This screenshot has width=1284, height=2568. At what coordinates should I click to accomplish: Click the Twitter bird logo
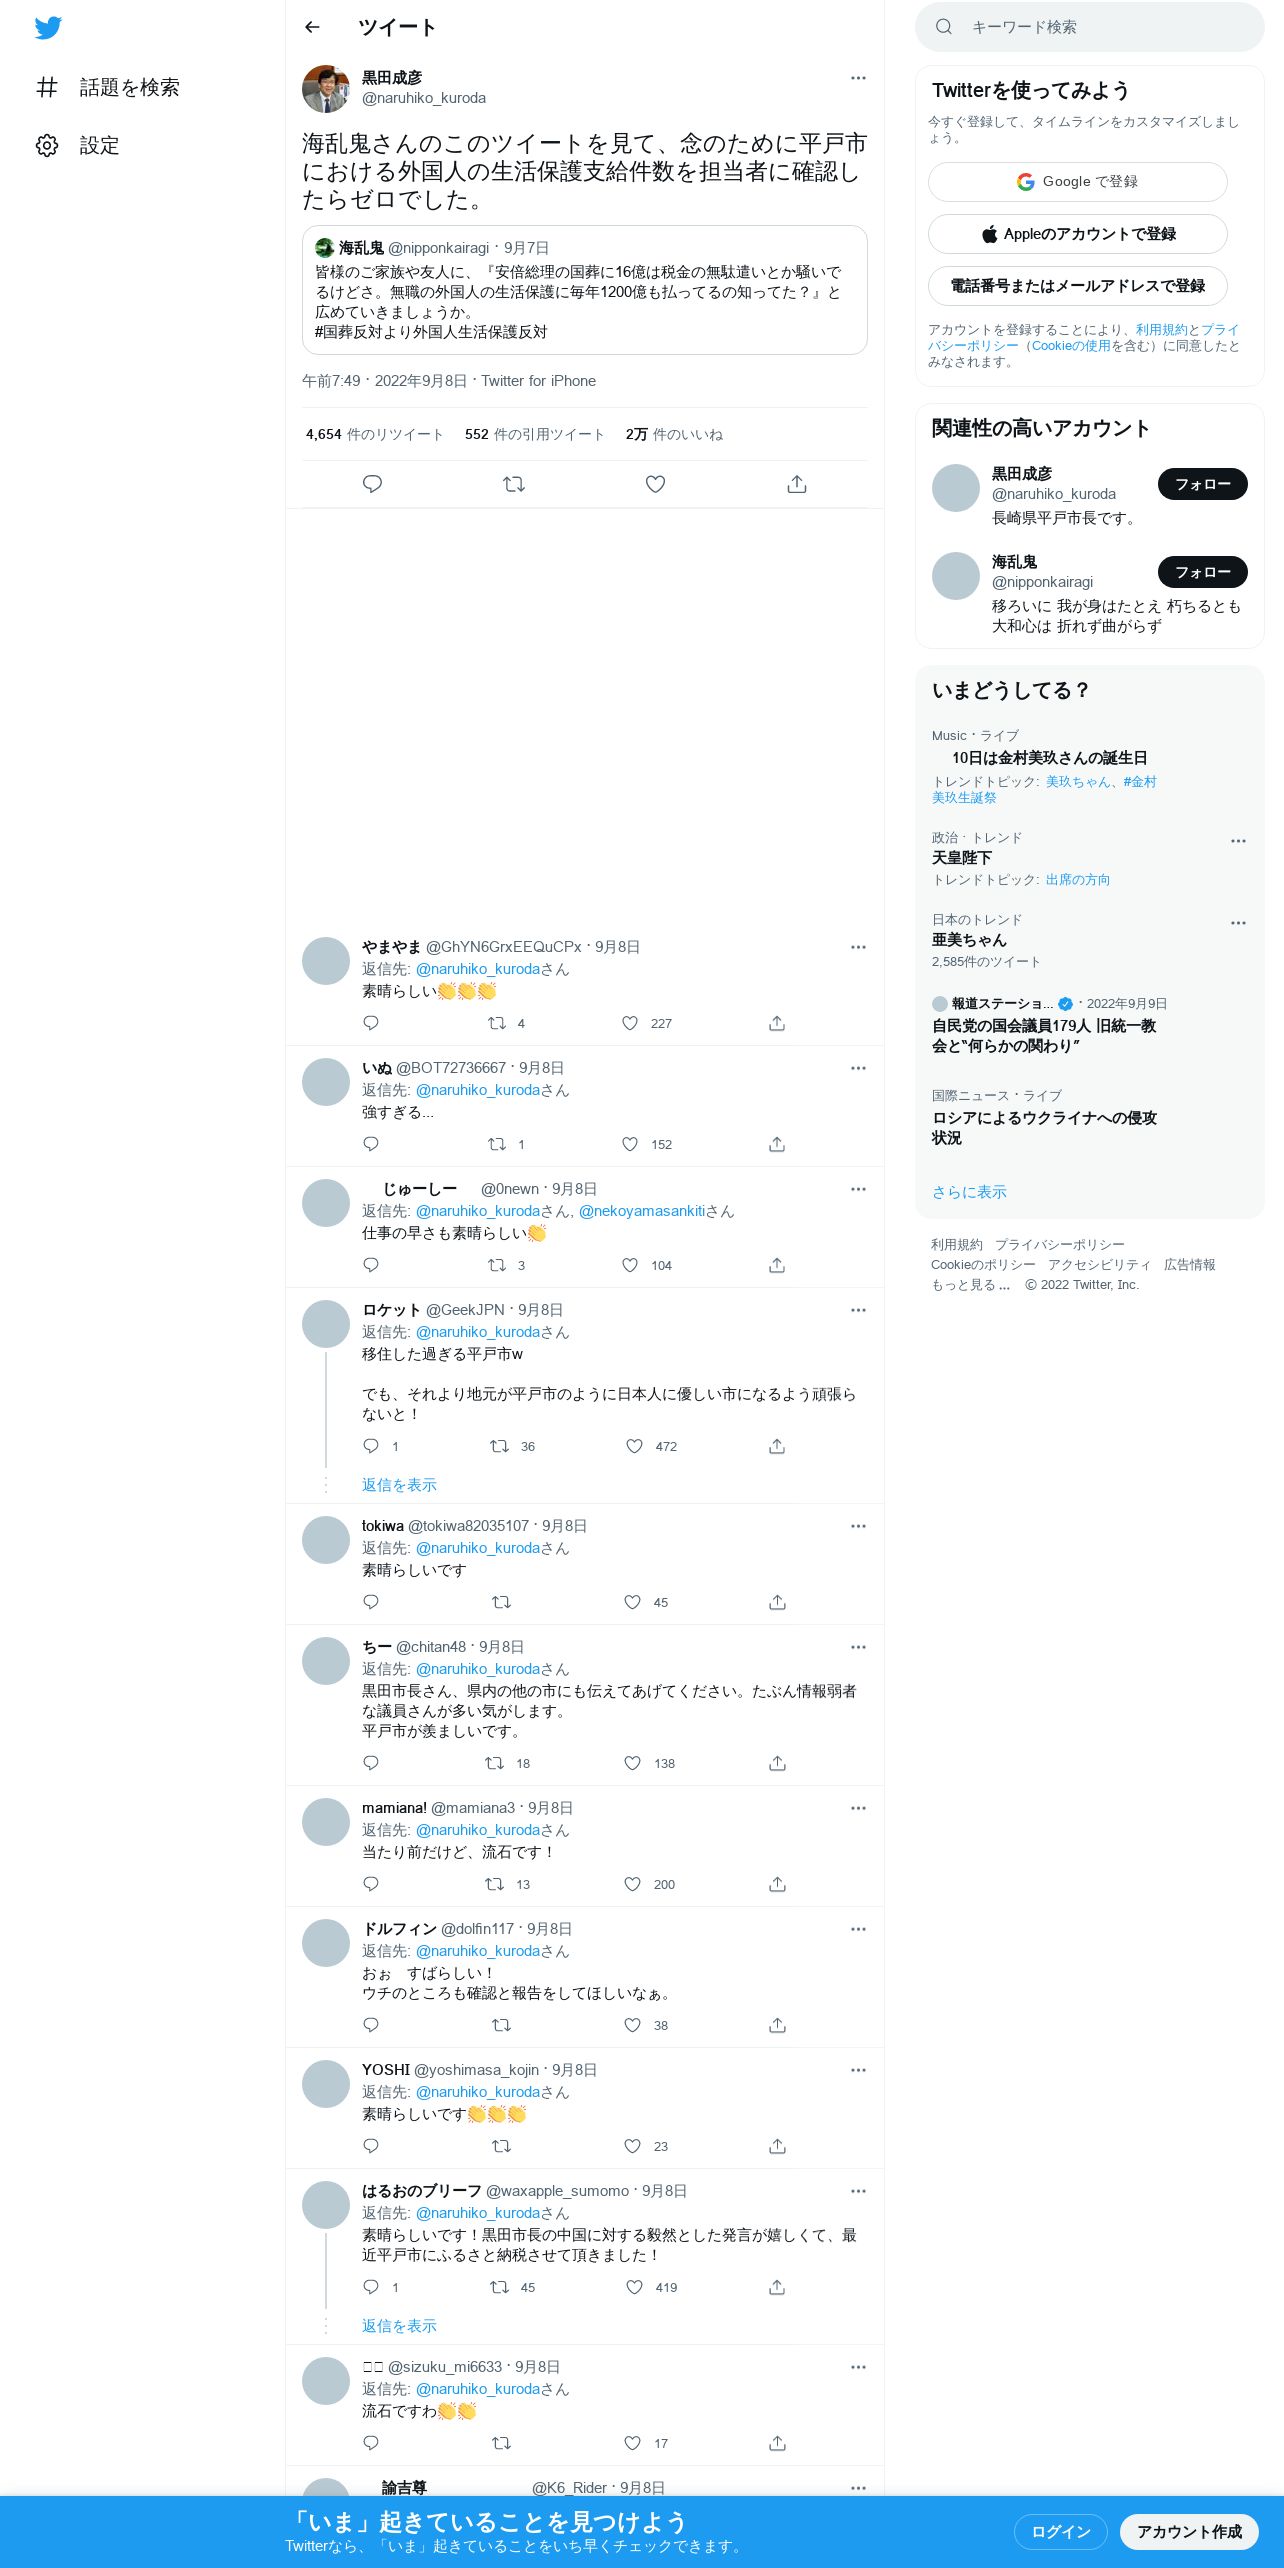48,27
